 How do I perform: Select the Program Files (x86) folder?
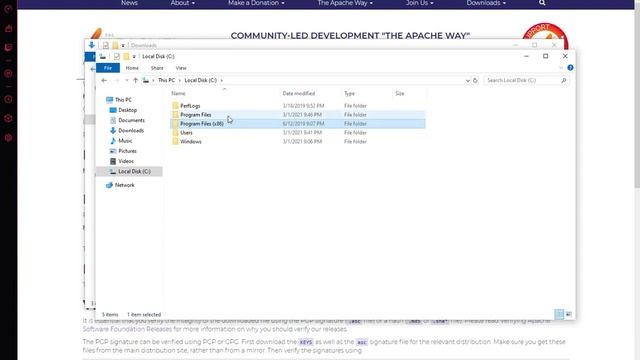click(202, 124)
